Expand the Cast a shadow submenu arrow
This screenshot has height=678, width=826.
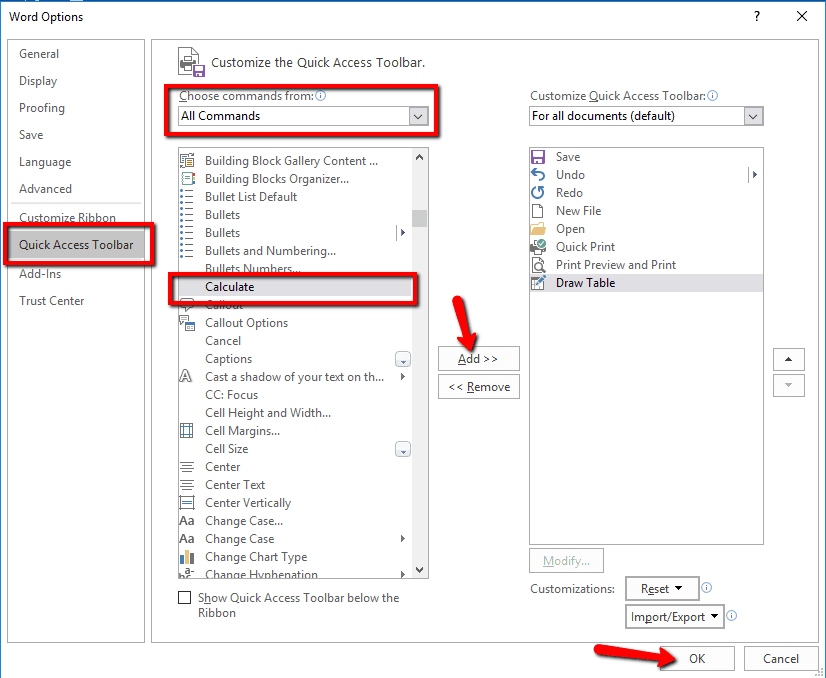(x=403, y=377)
